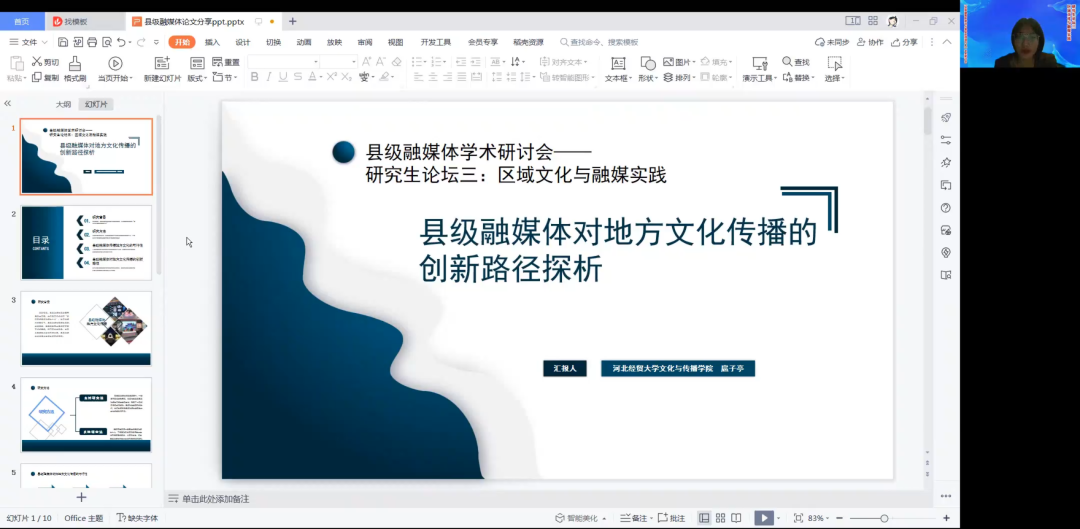
Task: Click the Collaborate (协作) button
Action: pyautogui.click(x=870, y=42)
